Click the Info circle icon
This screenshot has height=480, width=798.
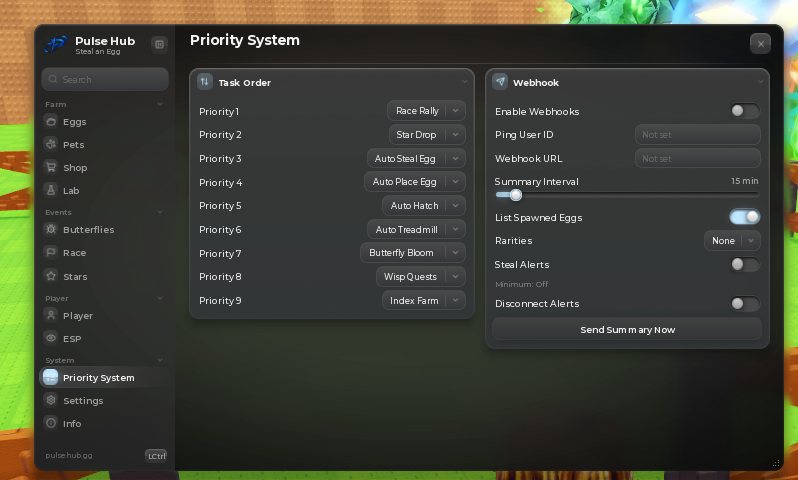coord(51,423)
